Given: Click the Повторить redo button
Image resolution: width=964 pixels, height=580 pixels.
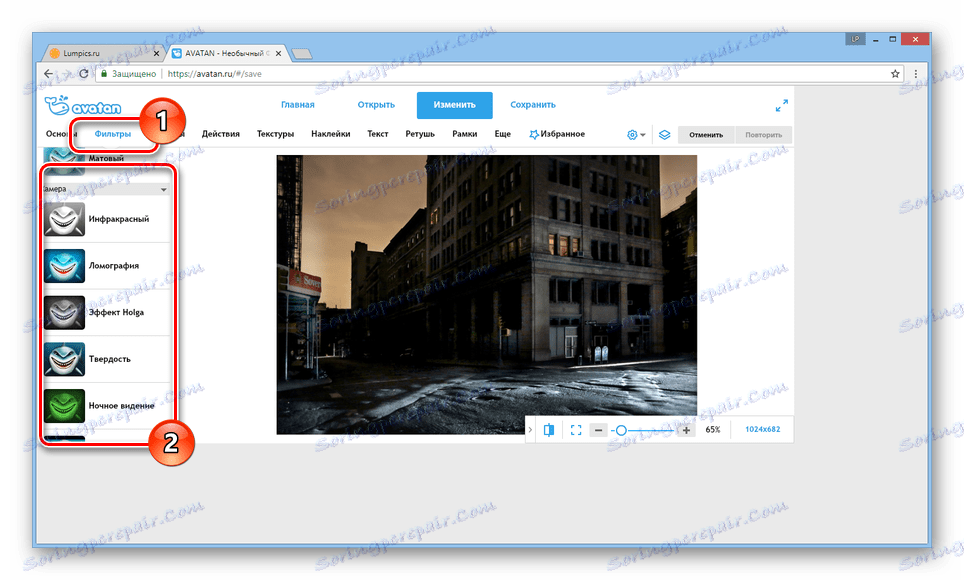Looking at the screenshot, I should point(764,135).
